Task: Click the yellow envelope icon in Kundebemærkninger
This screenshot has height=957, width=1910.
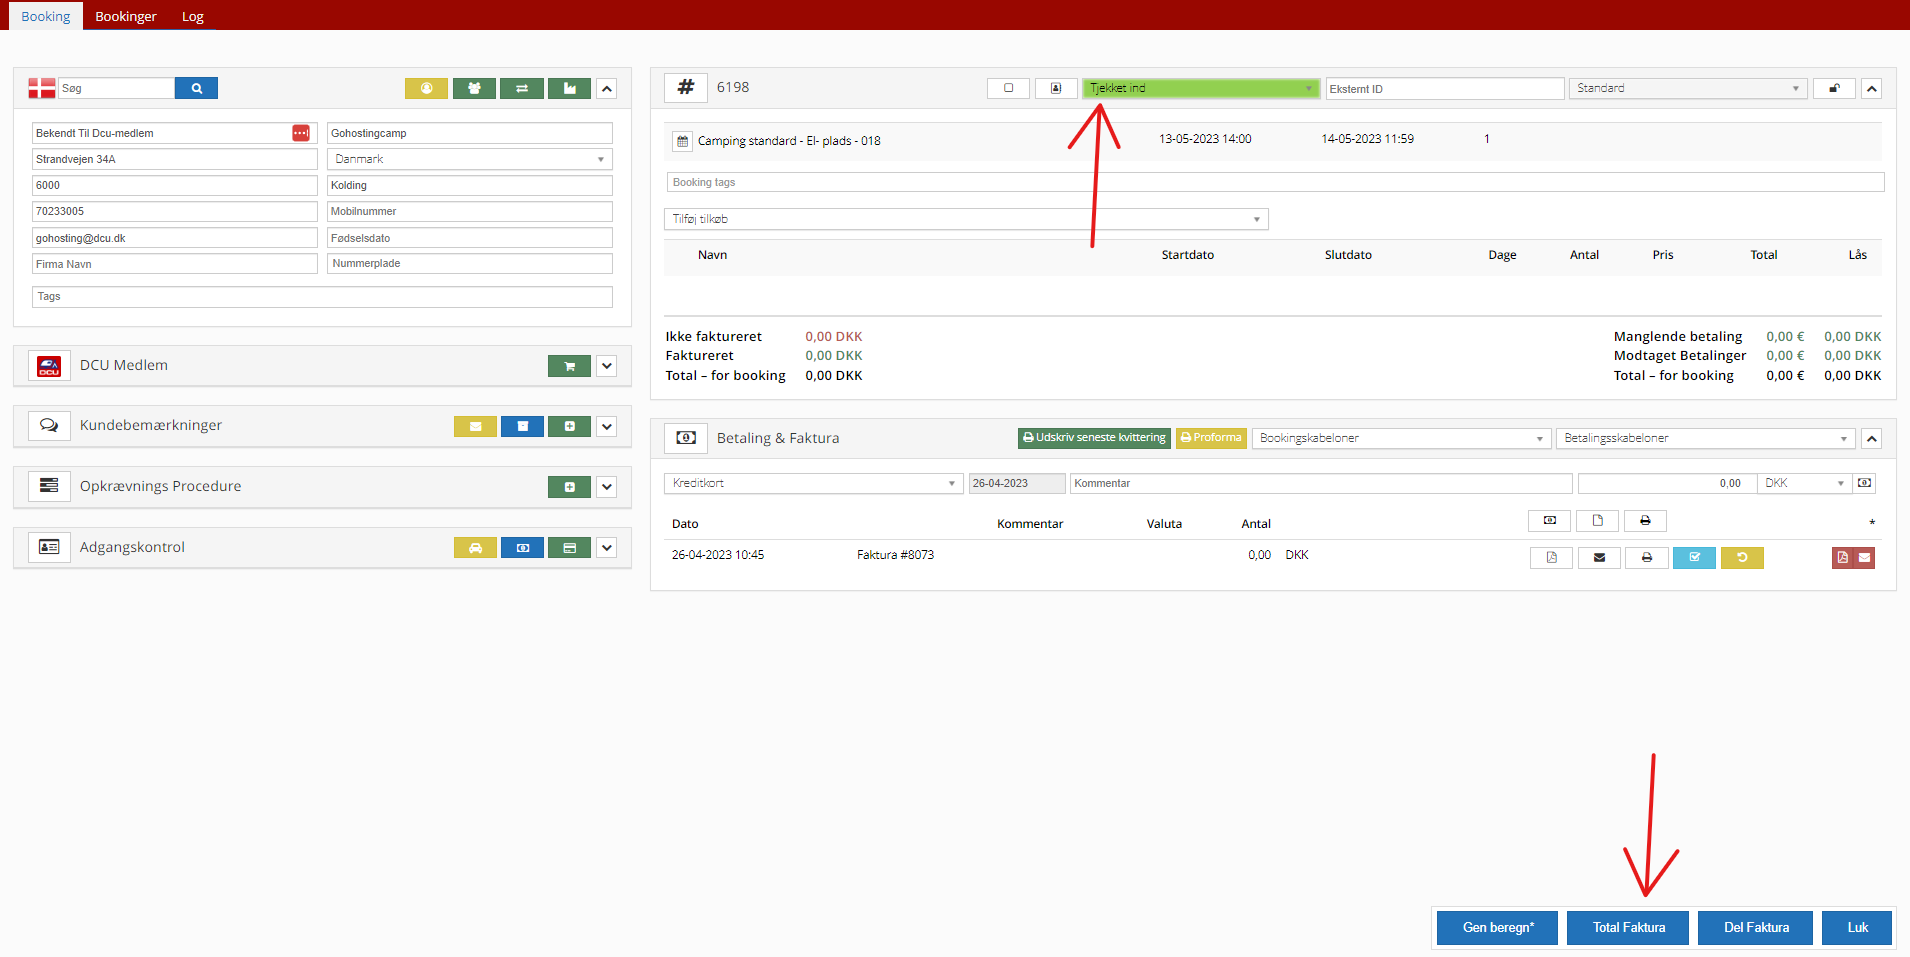Action: coord(475,427)
